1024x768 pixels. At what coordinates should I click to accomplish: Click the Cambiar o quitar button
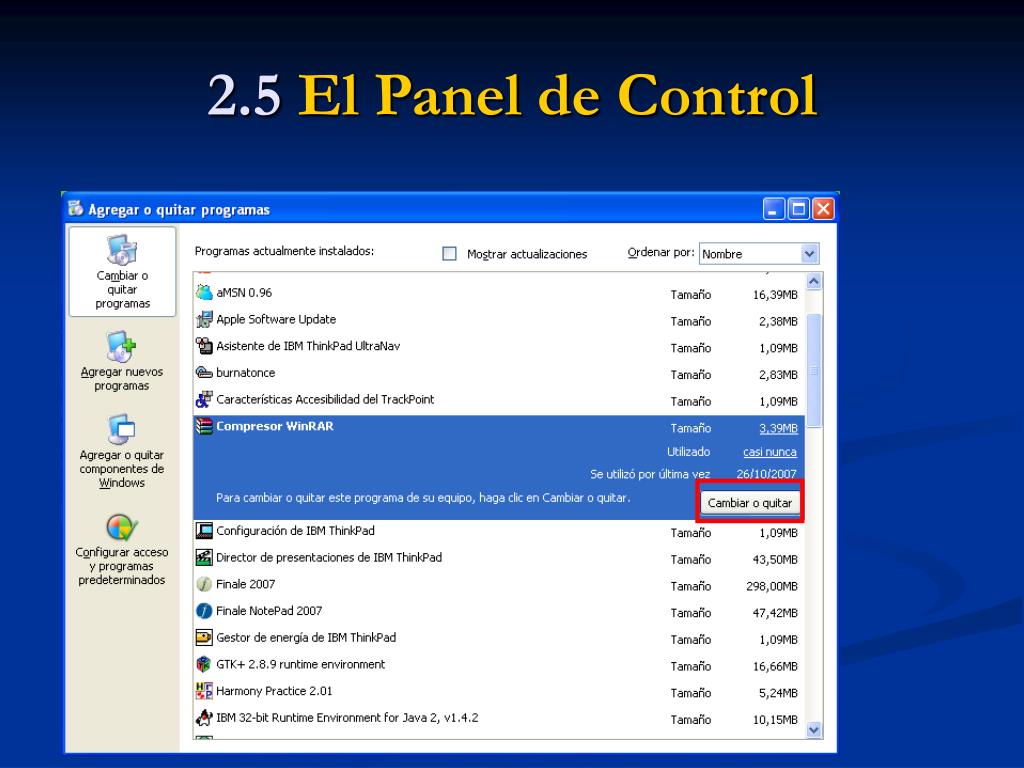click(750, 503)
